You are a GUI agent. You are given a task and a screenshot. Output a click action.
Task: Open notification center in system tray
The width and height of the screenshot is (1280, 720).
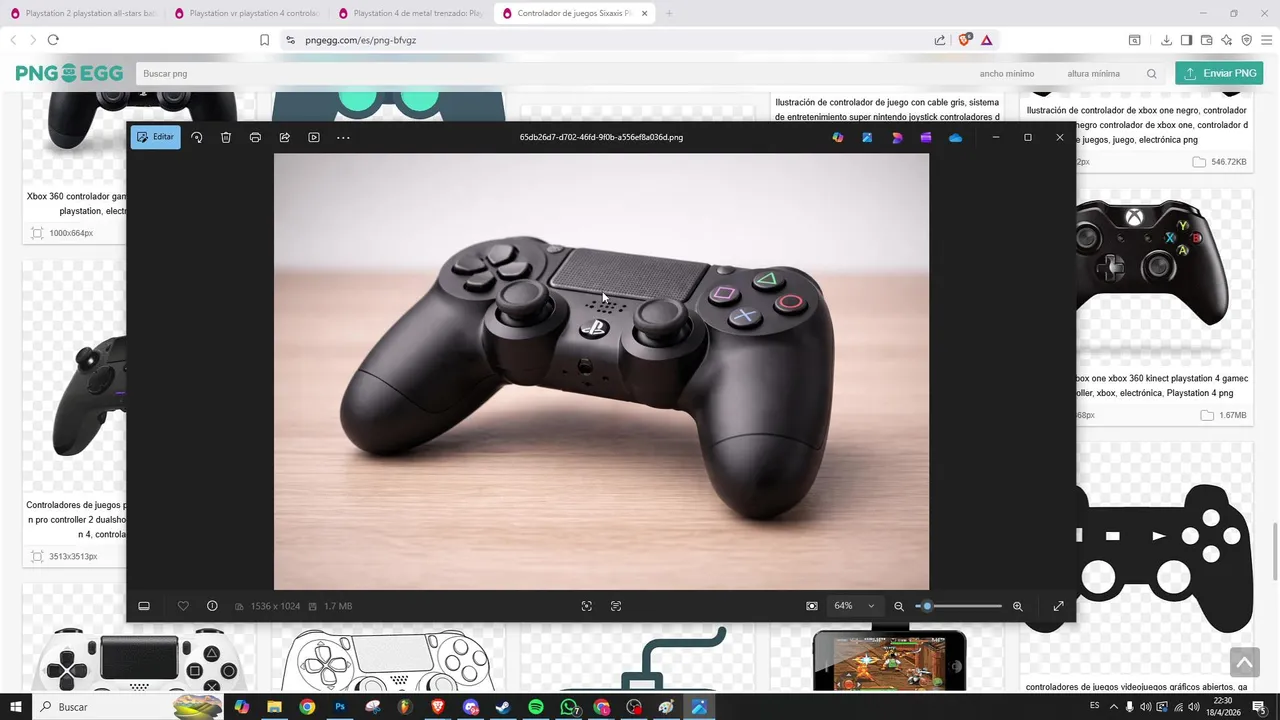click(x=1259, y=707)
